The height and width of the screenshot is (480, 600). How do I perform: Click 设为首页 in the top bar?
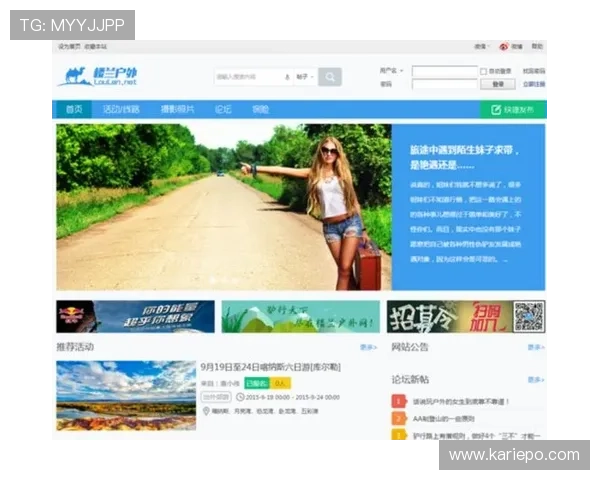pyautogui.click(x=69, y=47)
